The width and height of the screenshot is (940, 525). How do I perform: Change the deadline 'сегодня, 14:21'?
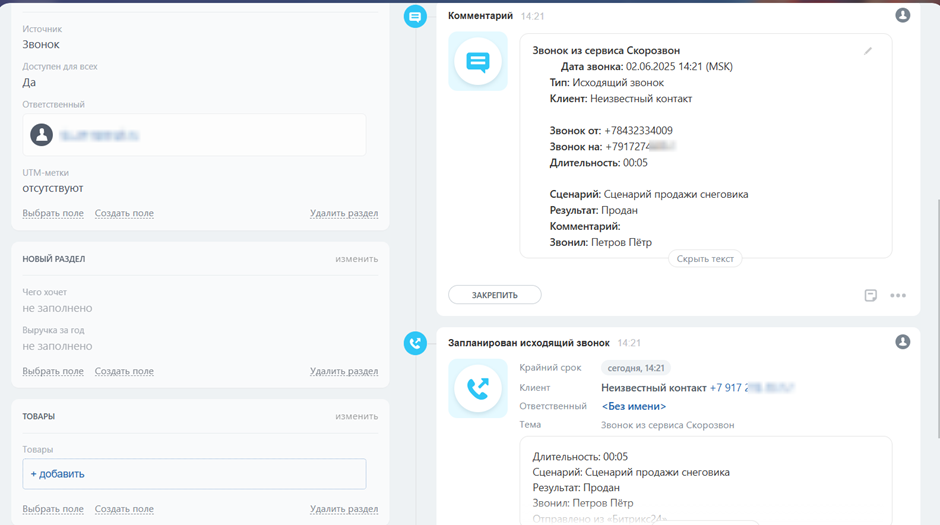click(x=635, y=368)
